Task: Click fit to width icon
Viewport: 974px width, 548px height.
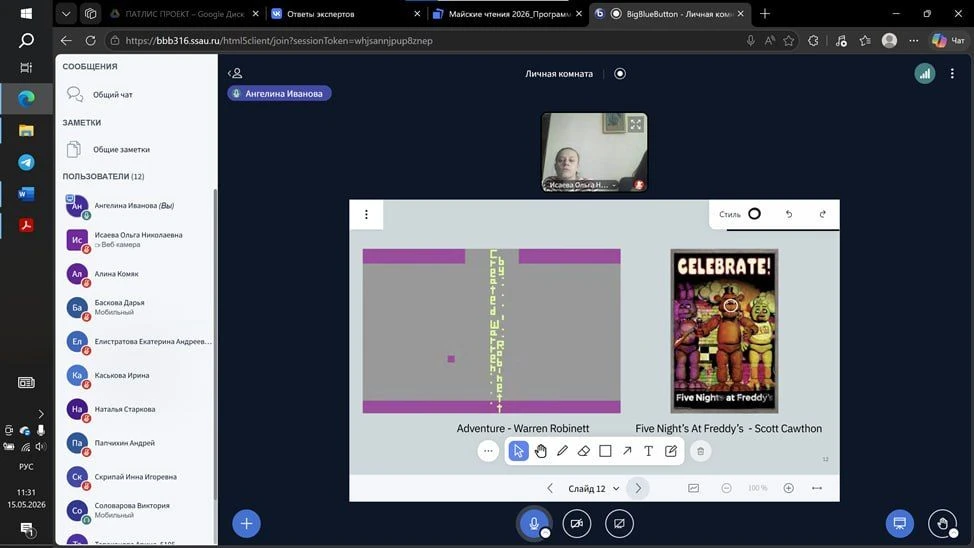Action: (x=817, y=488)
